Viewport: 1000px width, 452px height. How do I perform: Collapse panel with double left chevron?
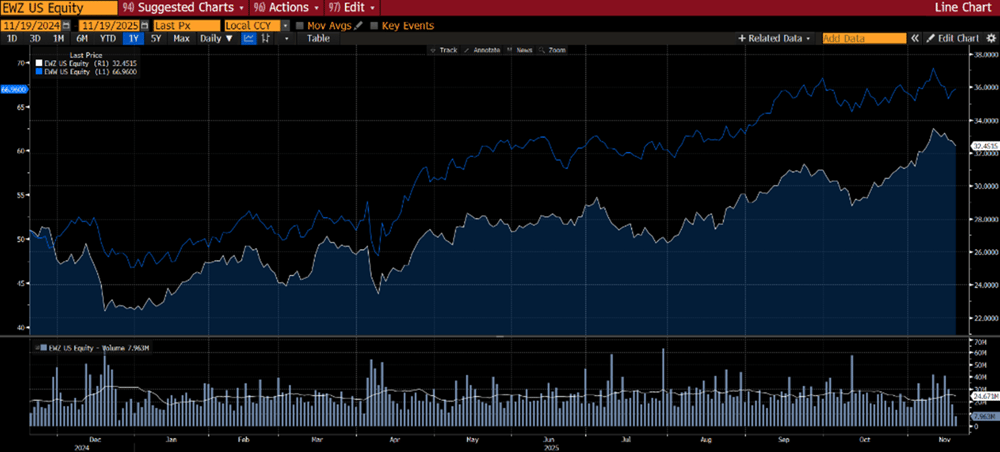click(x=914, y=38)
